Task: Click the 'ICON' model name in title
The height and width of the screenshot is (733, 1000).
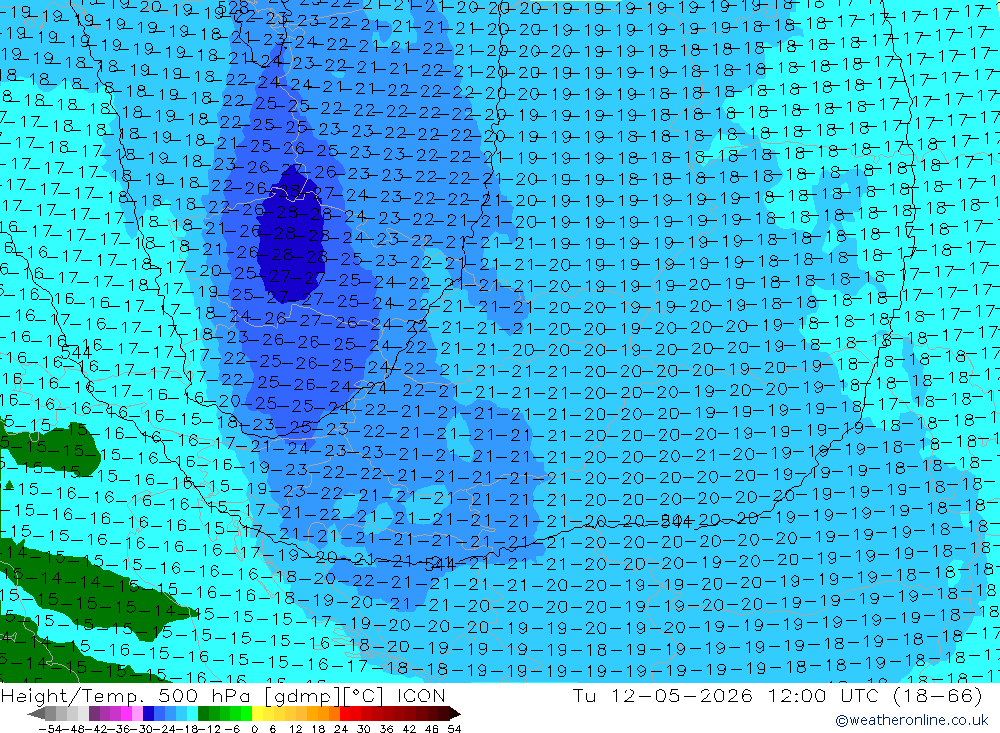Action: [x=421, y=695]
